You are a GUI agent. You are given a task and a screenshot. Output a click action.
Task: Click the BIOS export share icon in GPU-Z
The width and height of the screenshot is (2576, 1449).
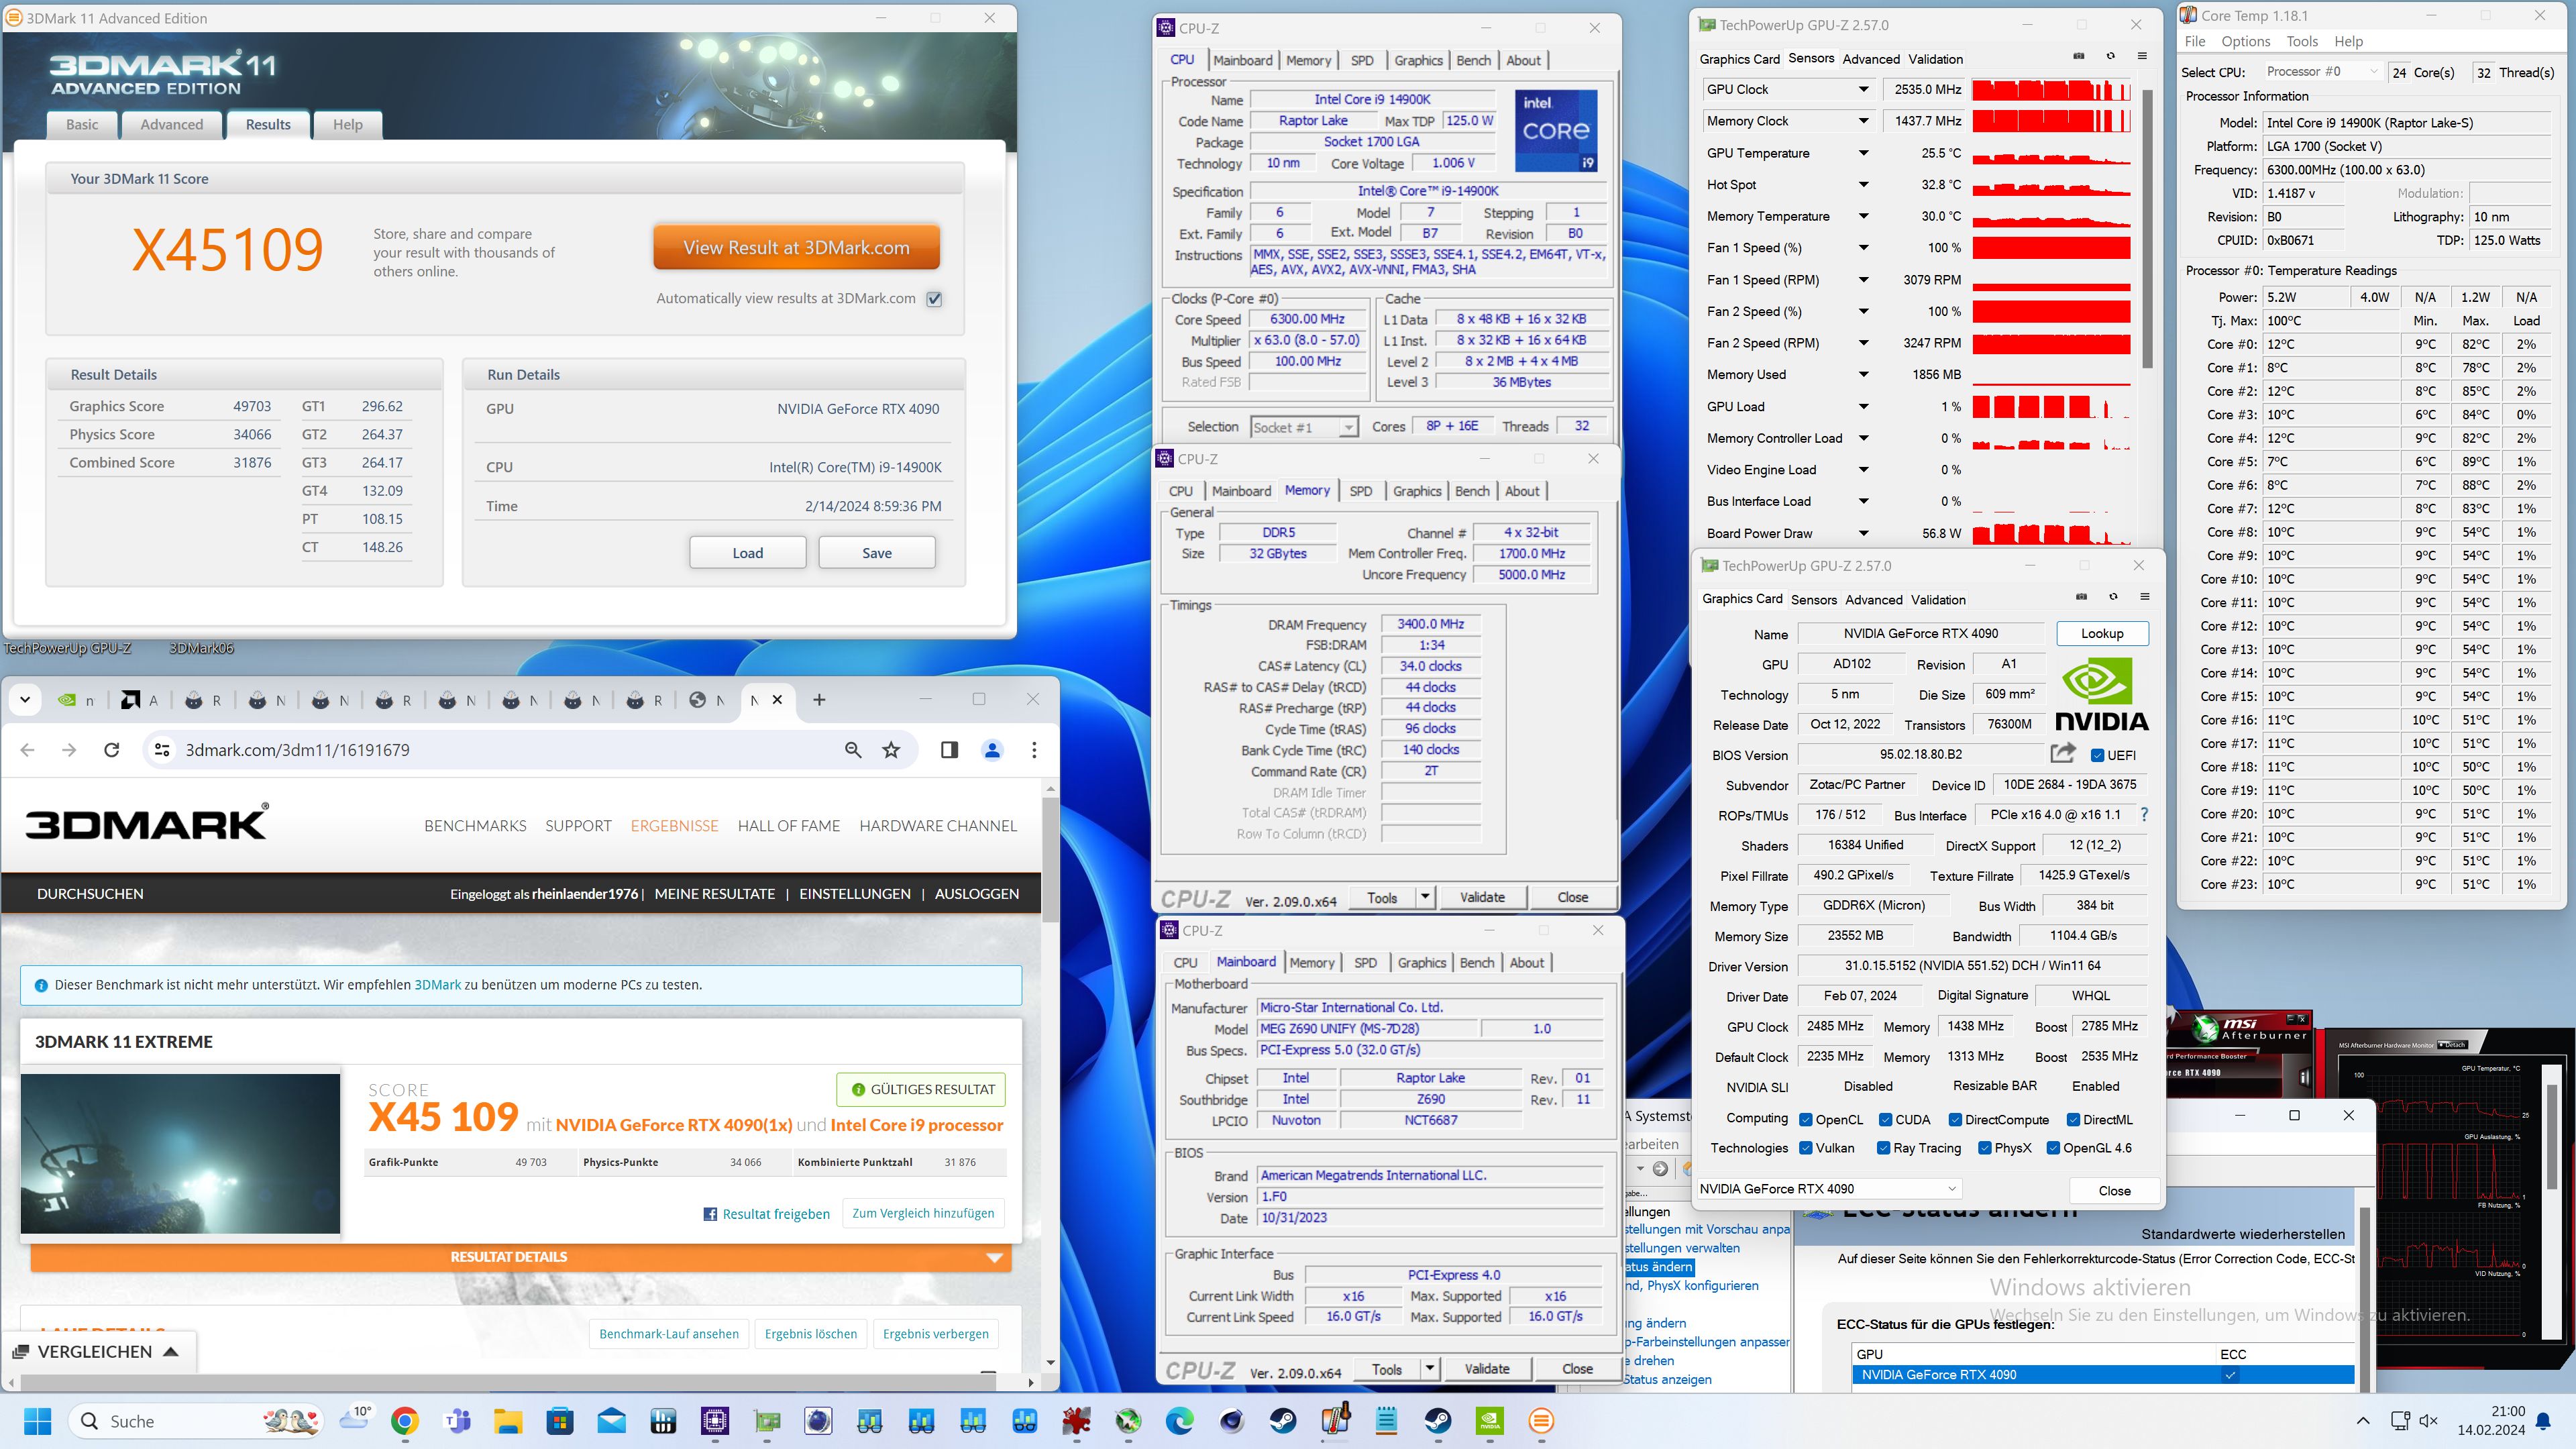[x=2063, y=753]
